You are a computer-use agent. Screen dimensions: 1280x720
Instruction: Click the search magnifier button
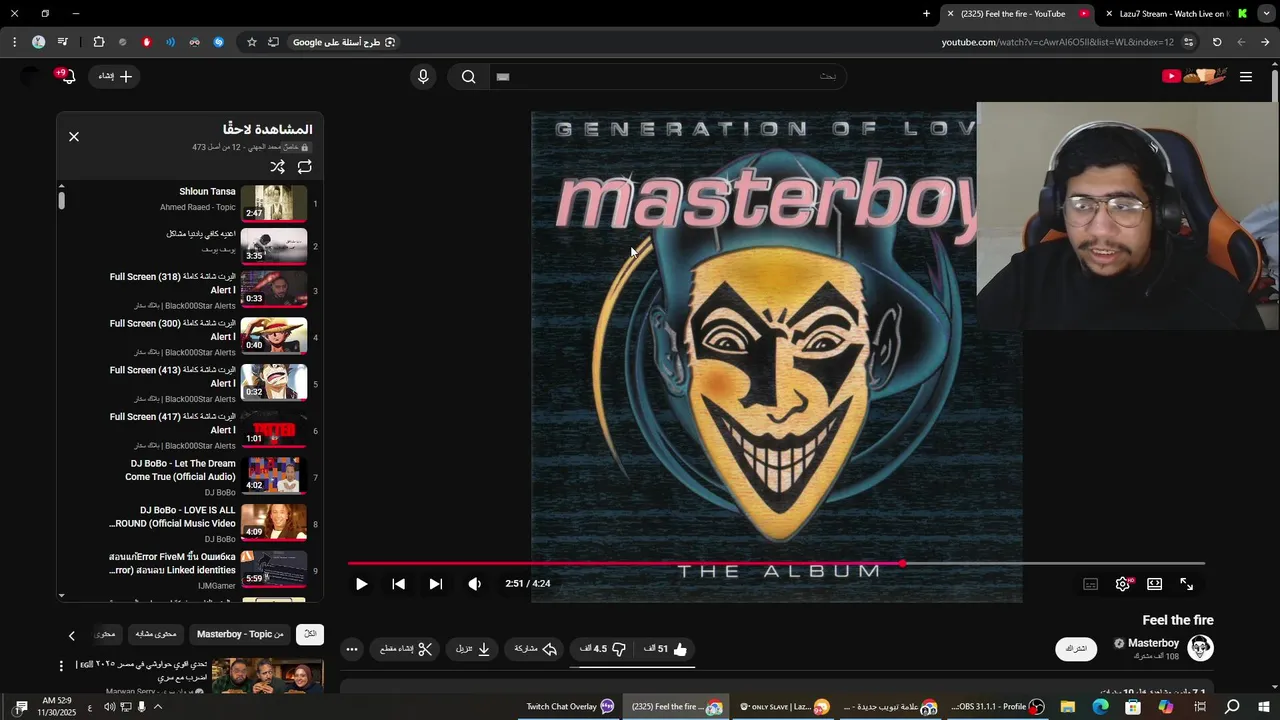[x=468, y=76]
